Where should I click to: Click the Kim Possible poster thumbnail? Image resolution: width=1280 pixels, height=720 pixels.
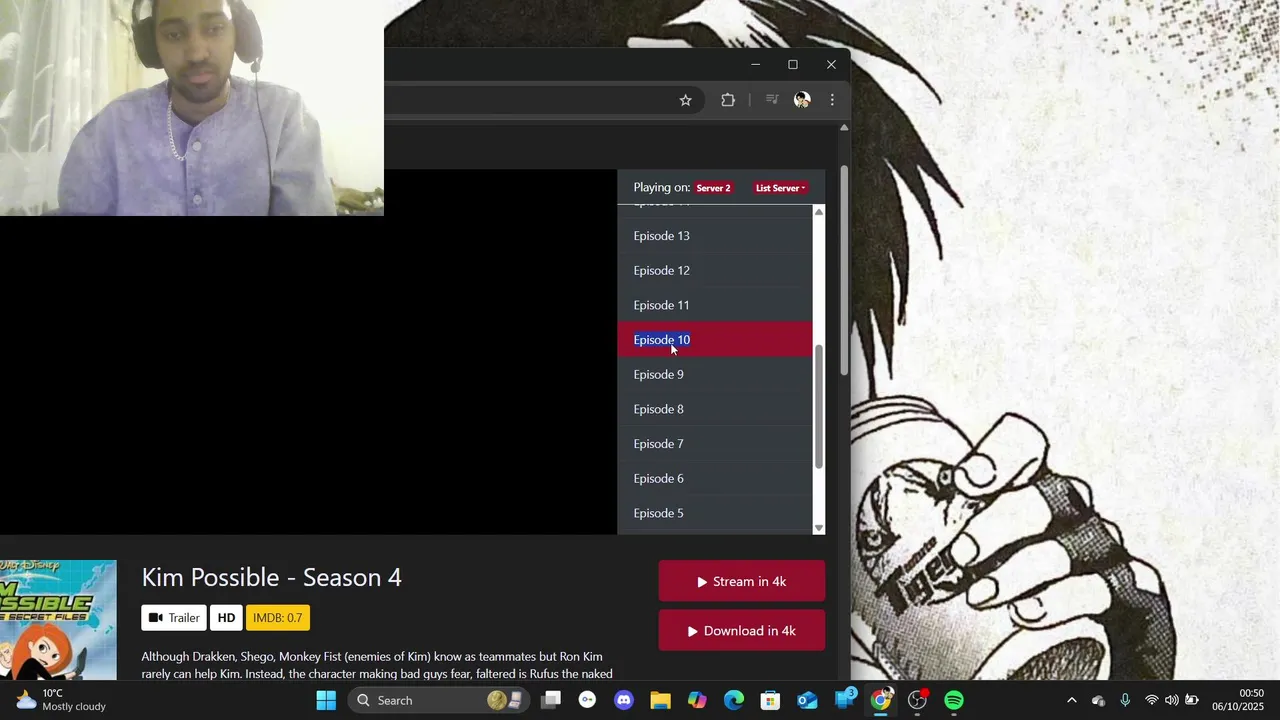58,620
